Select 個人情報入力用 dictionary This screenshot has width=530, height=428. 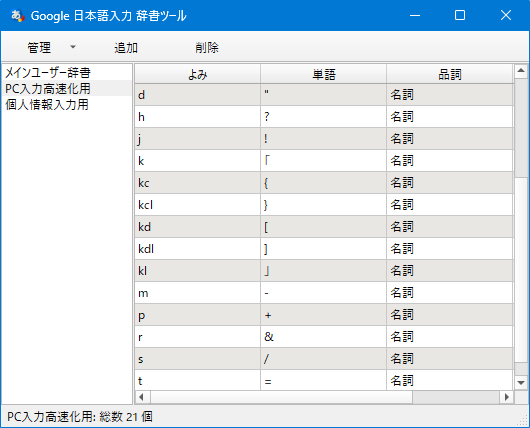pyautogui.click(x=47, y=104)
